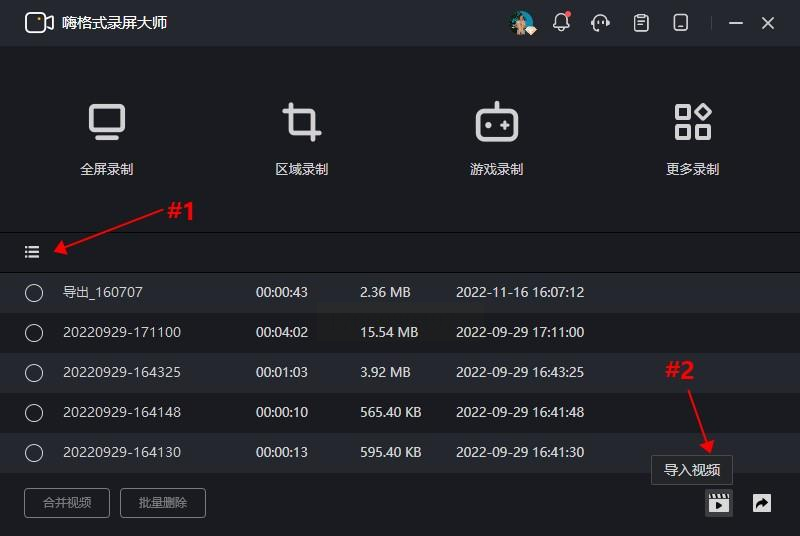Open customer support headset icon
800x536 pixels.
tap(600, 23)
